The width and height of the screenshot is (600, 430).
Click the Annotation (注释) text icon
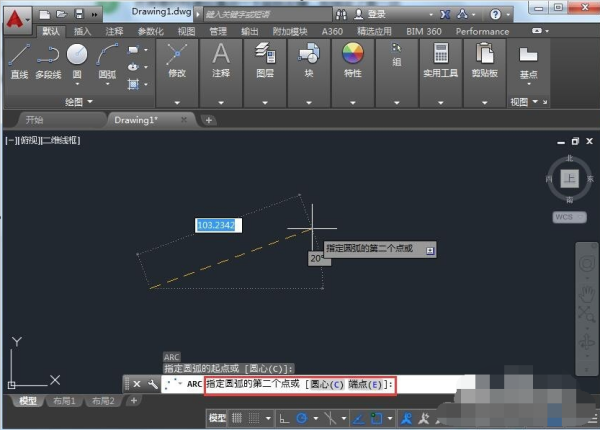click(222, 56)
